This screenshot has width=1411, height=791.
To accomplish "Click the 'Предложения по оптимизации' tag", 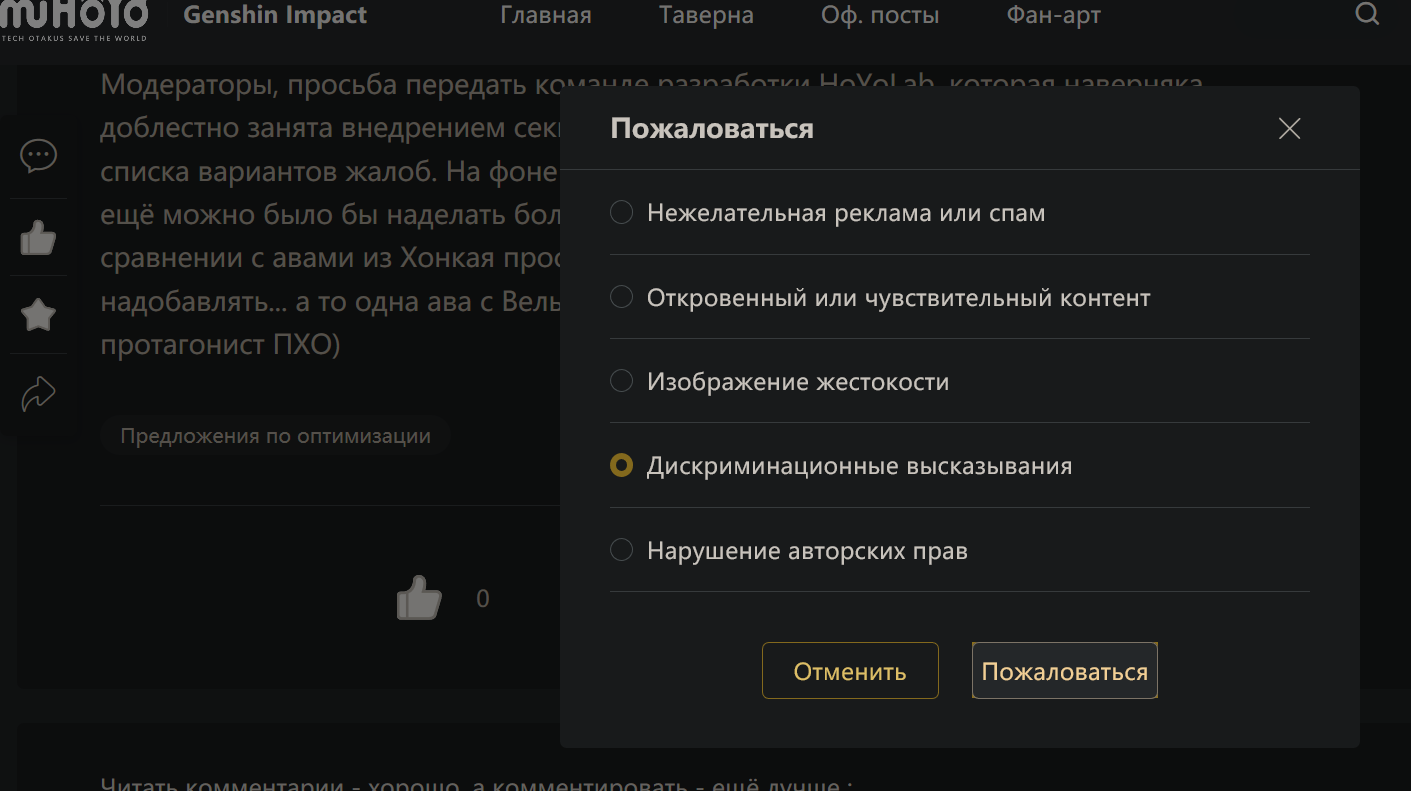I will pos(275,436).
